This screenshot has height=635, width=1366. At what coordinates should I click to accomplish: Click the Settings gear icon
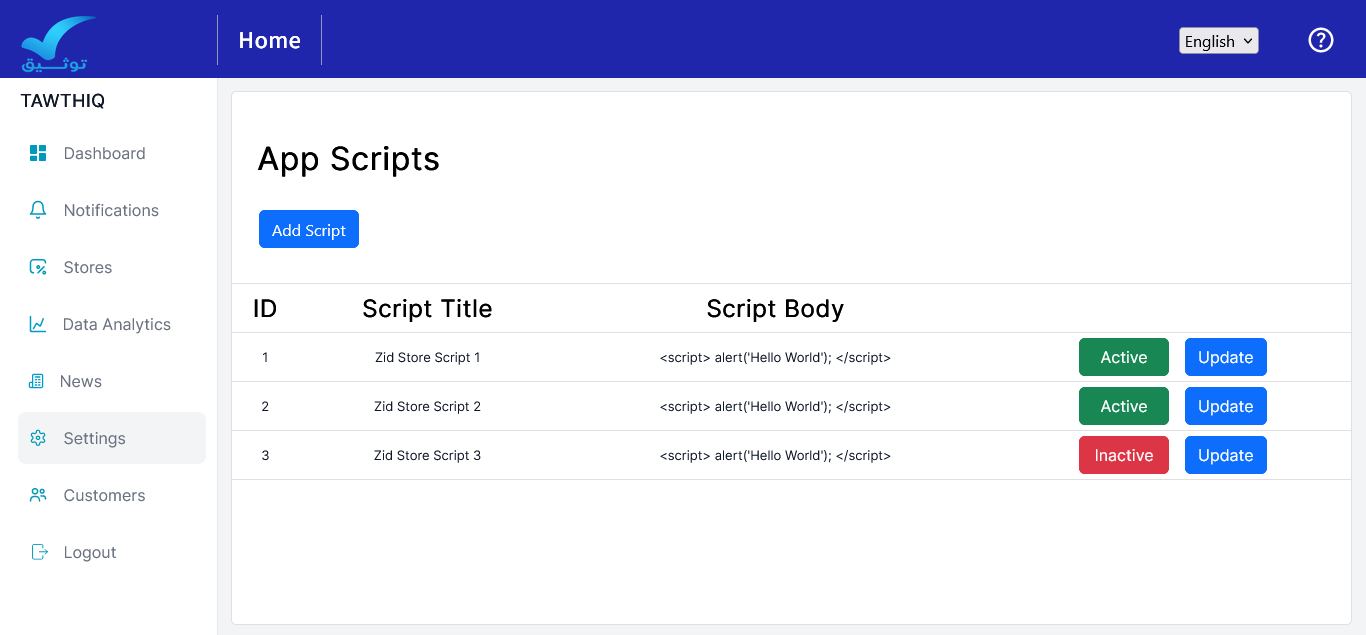38,438
